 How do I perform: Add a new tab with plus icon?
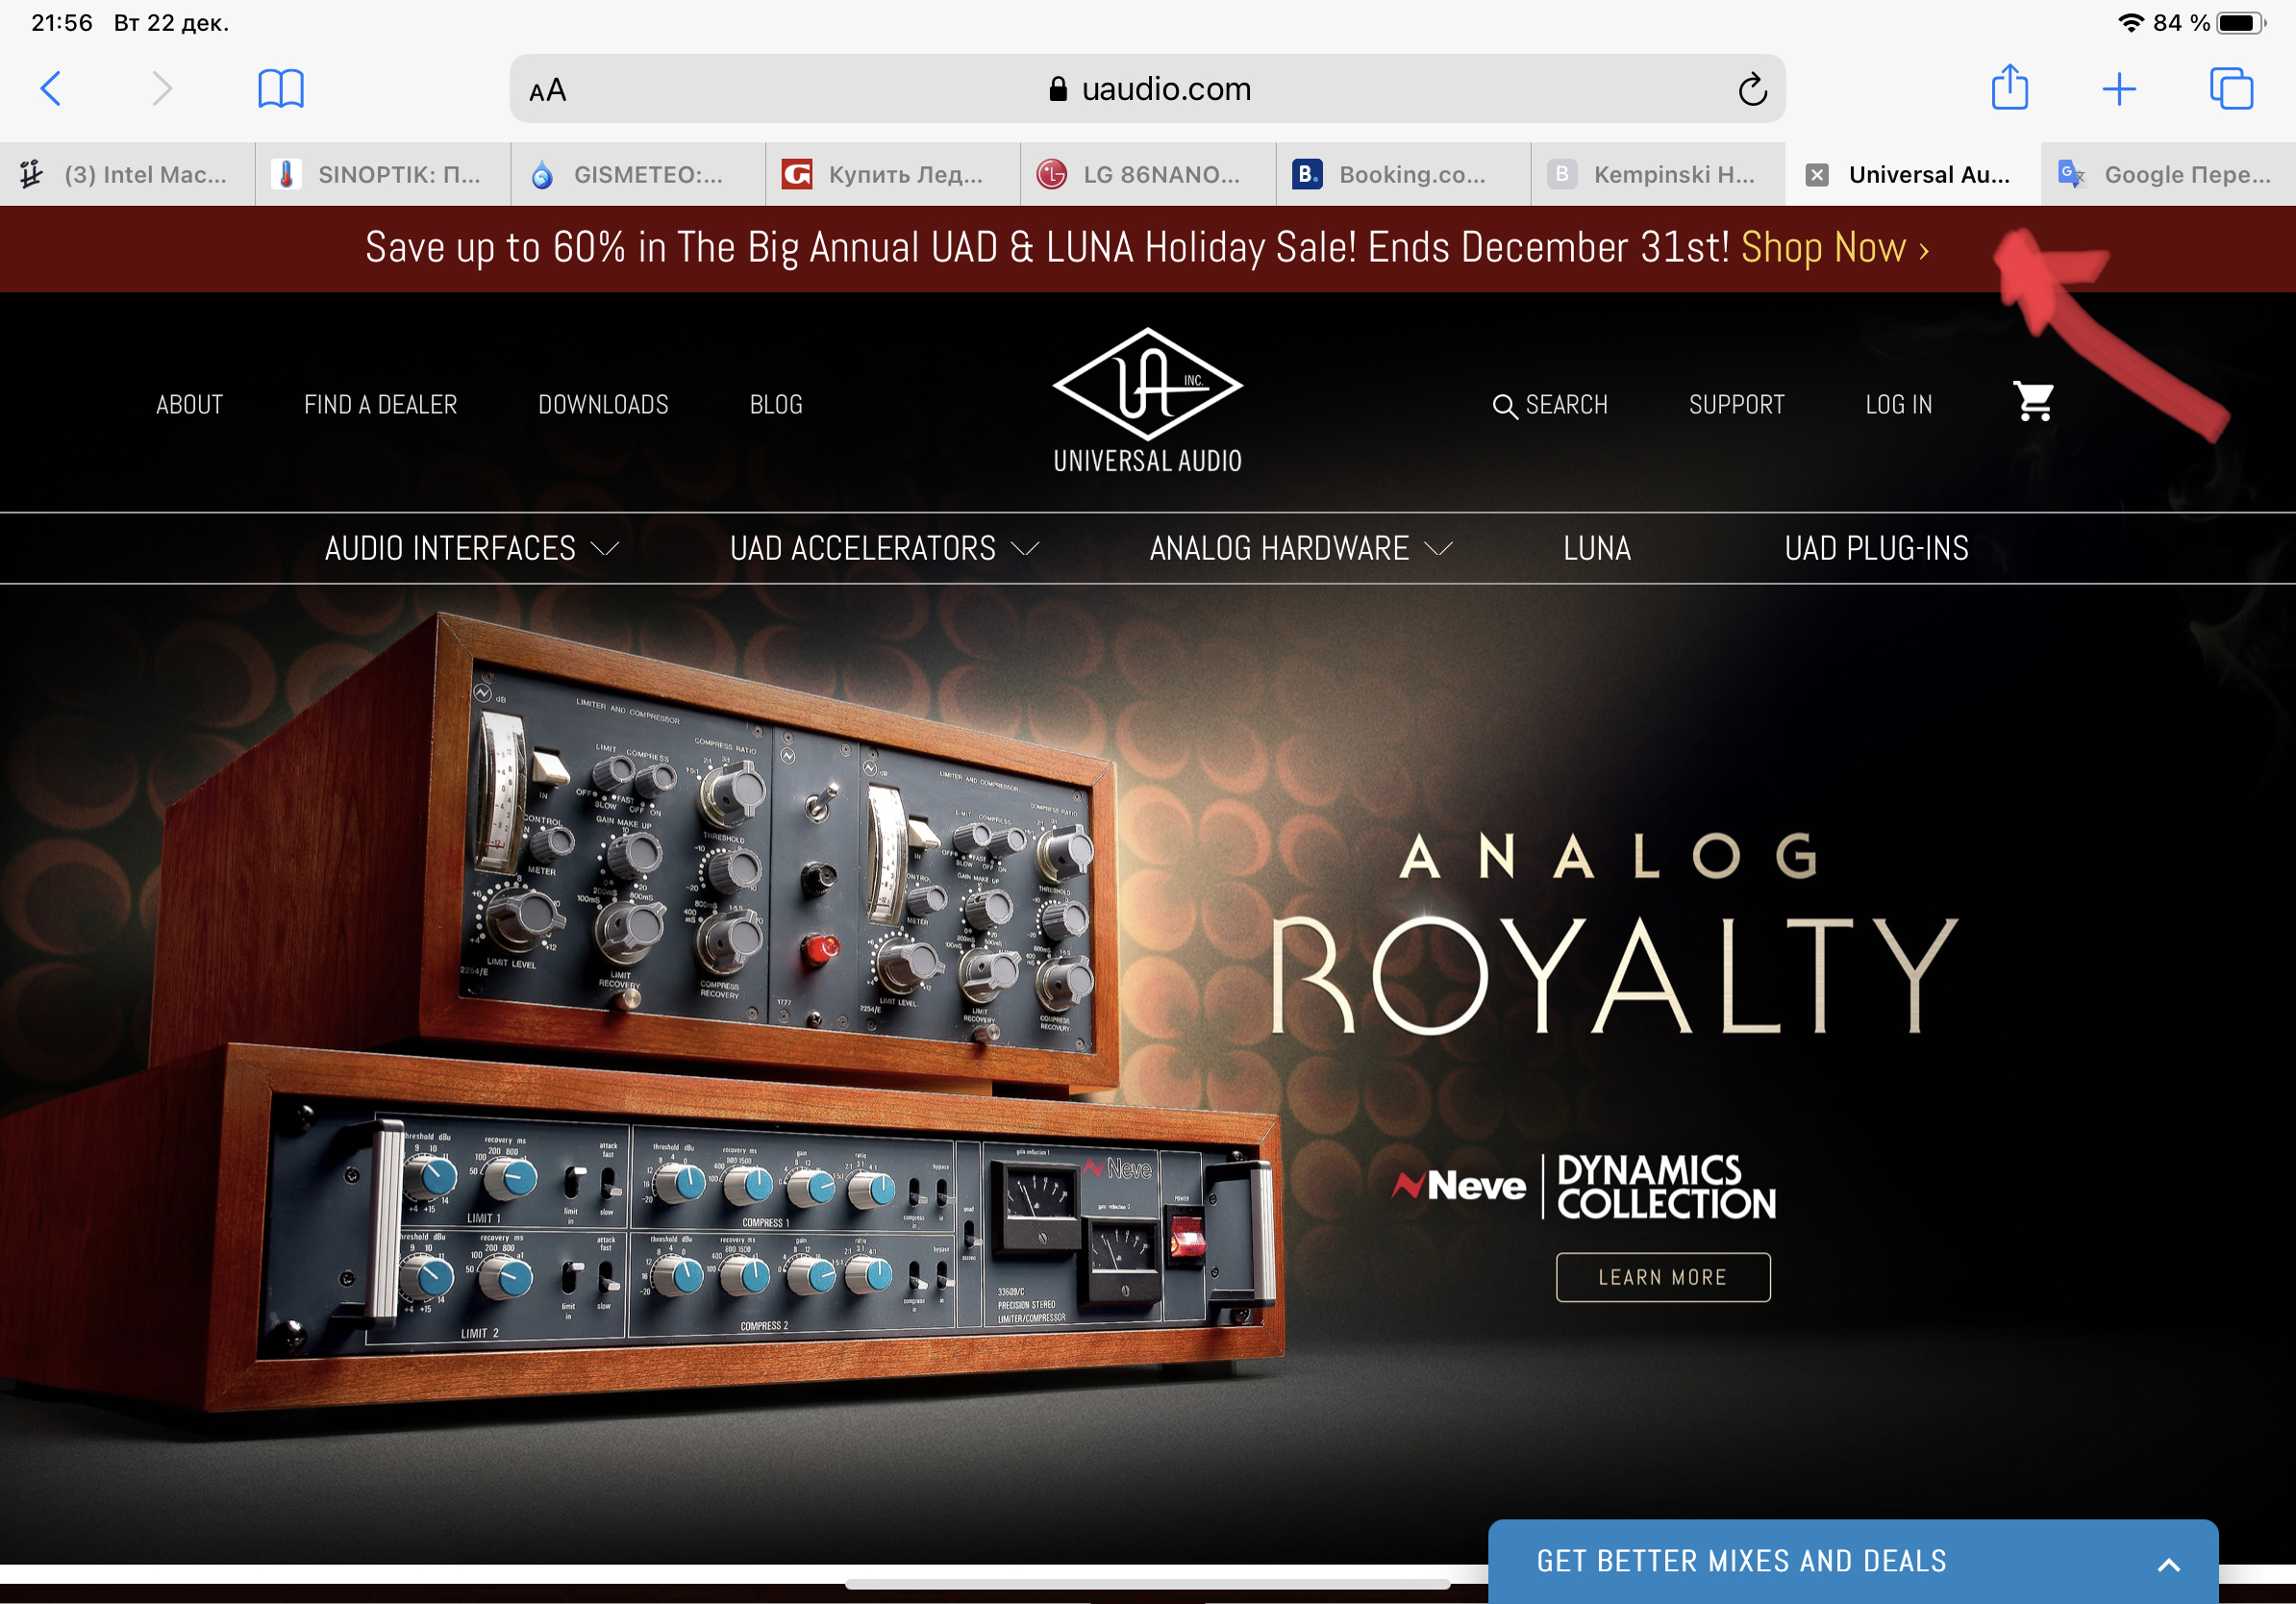2119,89
